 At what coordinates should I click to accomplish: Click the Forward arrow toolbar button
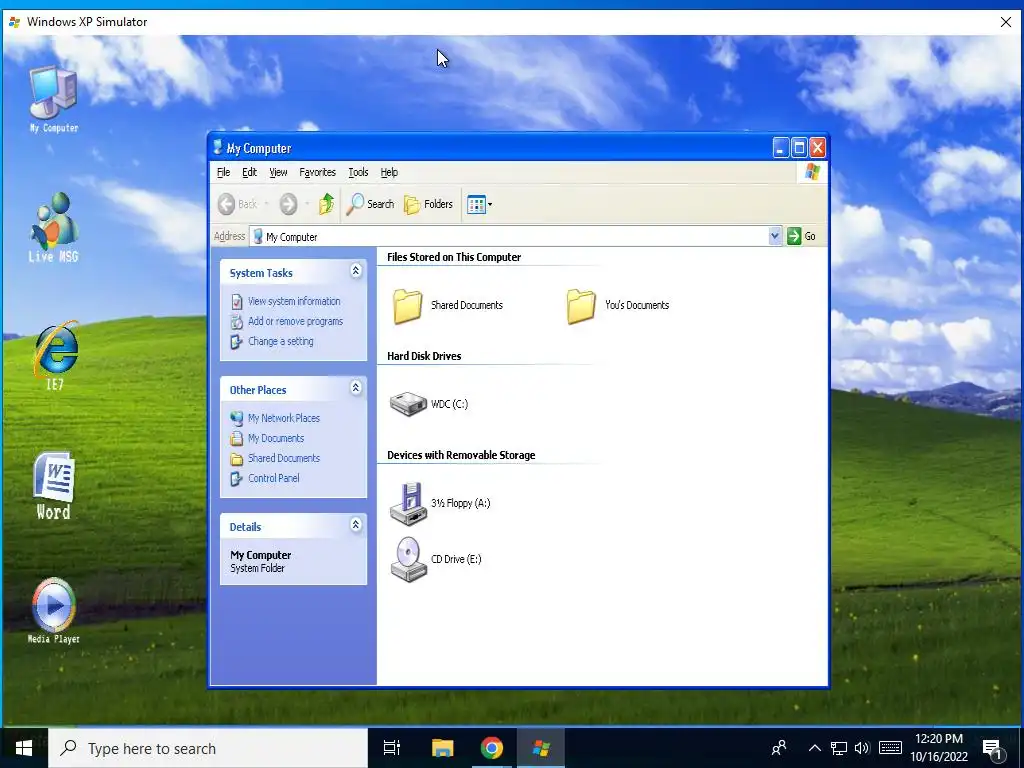[x=288, y=204]
